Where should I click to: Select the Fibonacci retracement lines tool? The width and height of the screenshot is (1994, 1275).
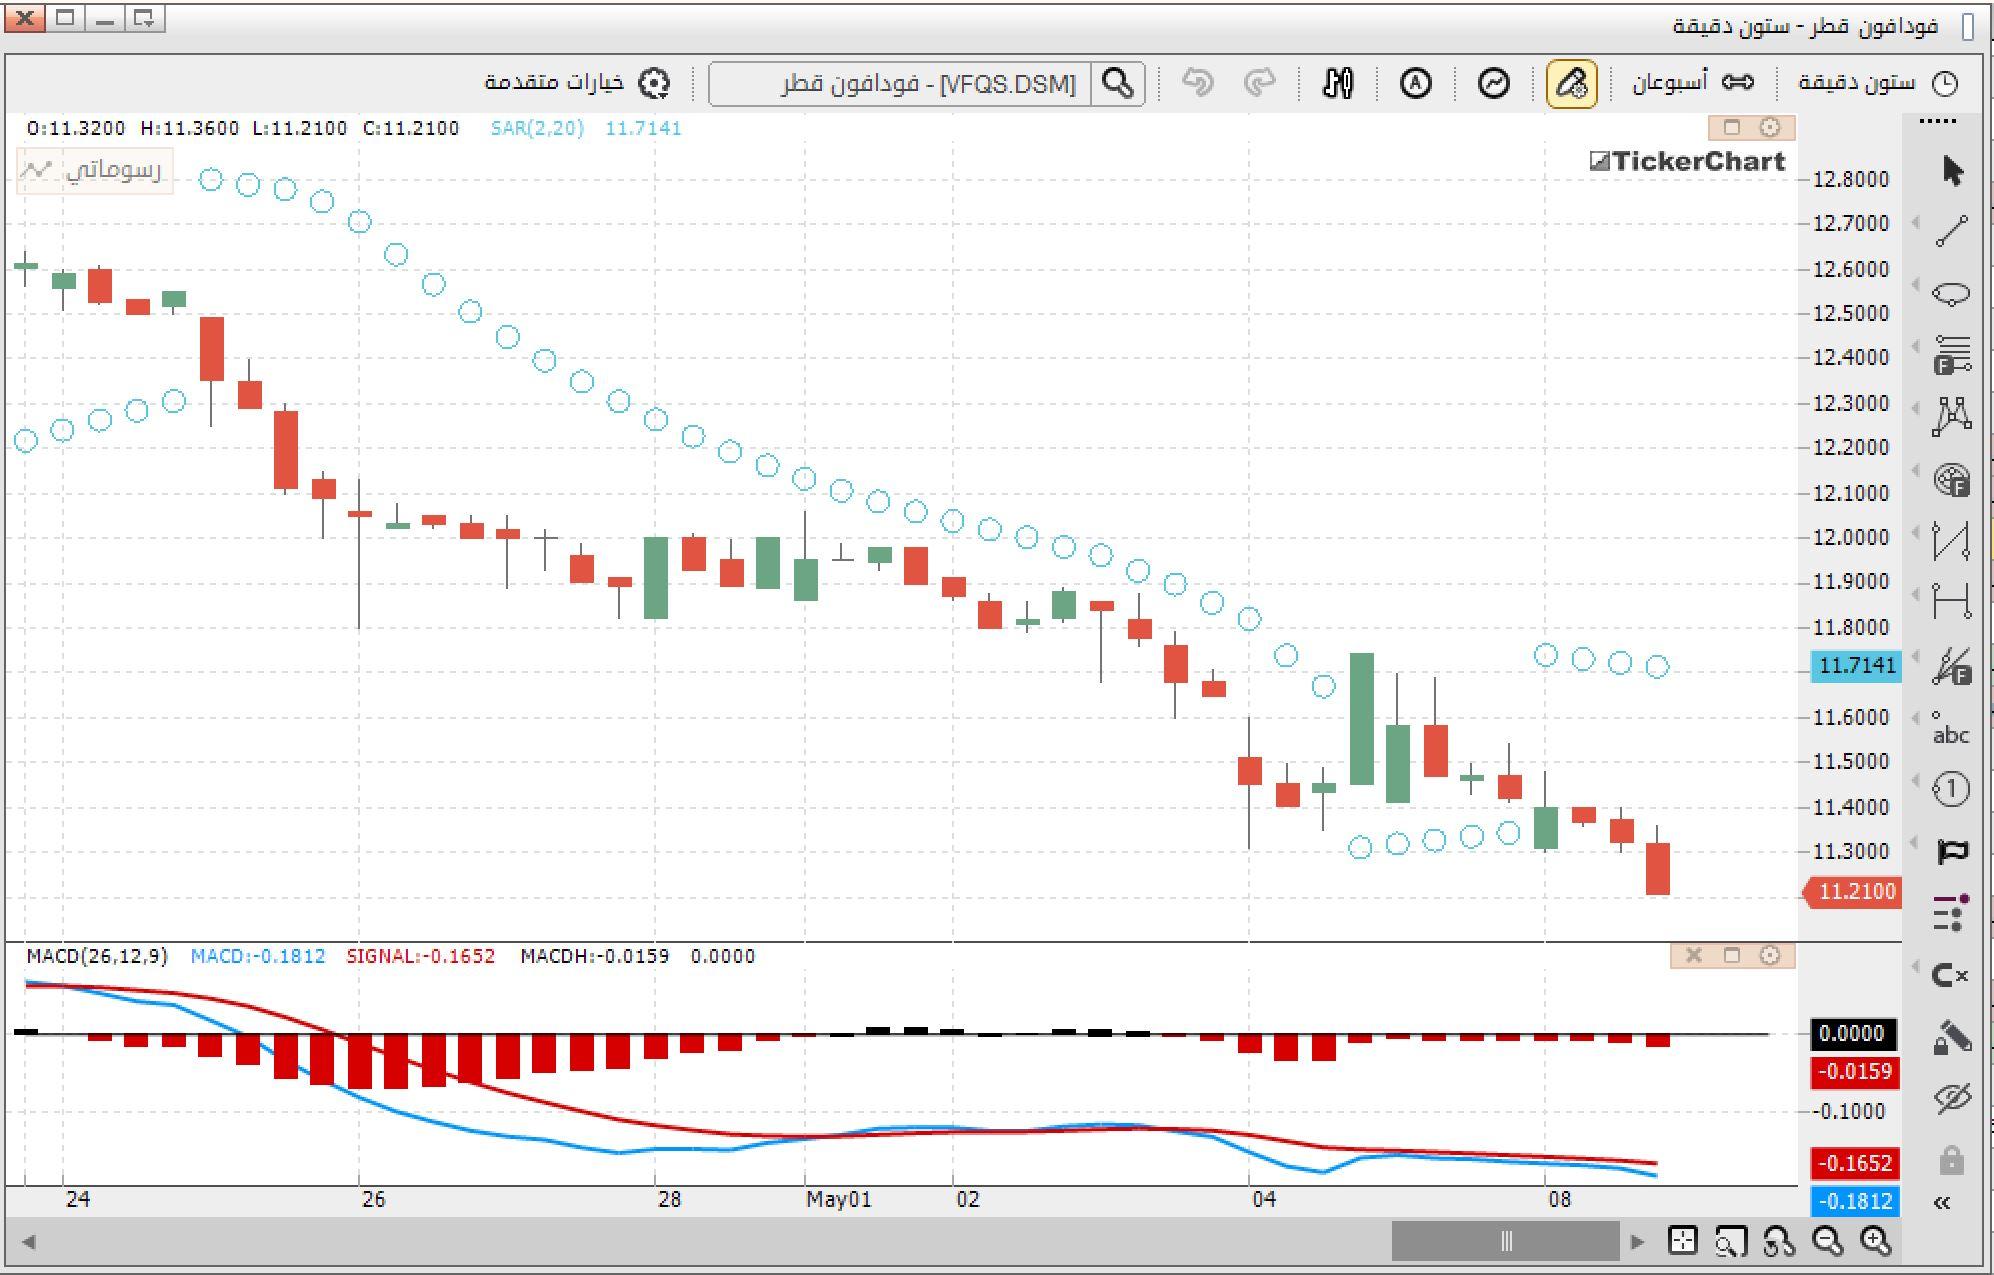1951,355
